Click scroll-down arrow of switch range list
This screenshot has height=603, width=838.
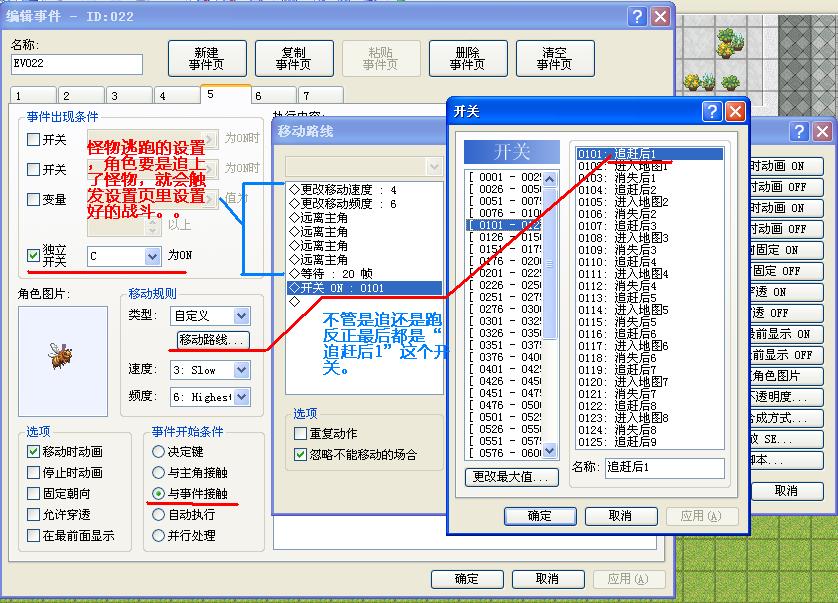(549, 451)
